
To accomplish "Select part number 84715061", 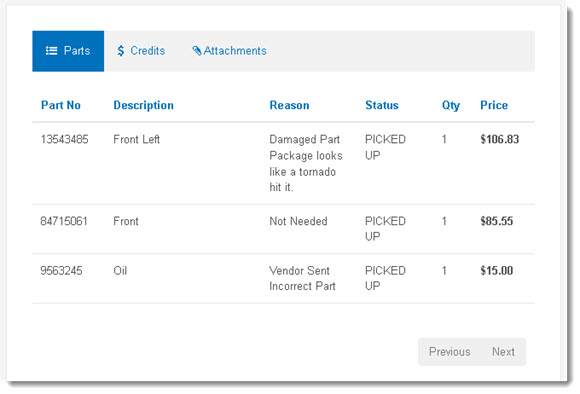I will [x=64, y=221].
